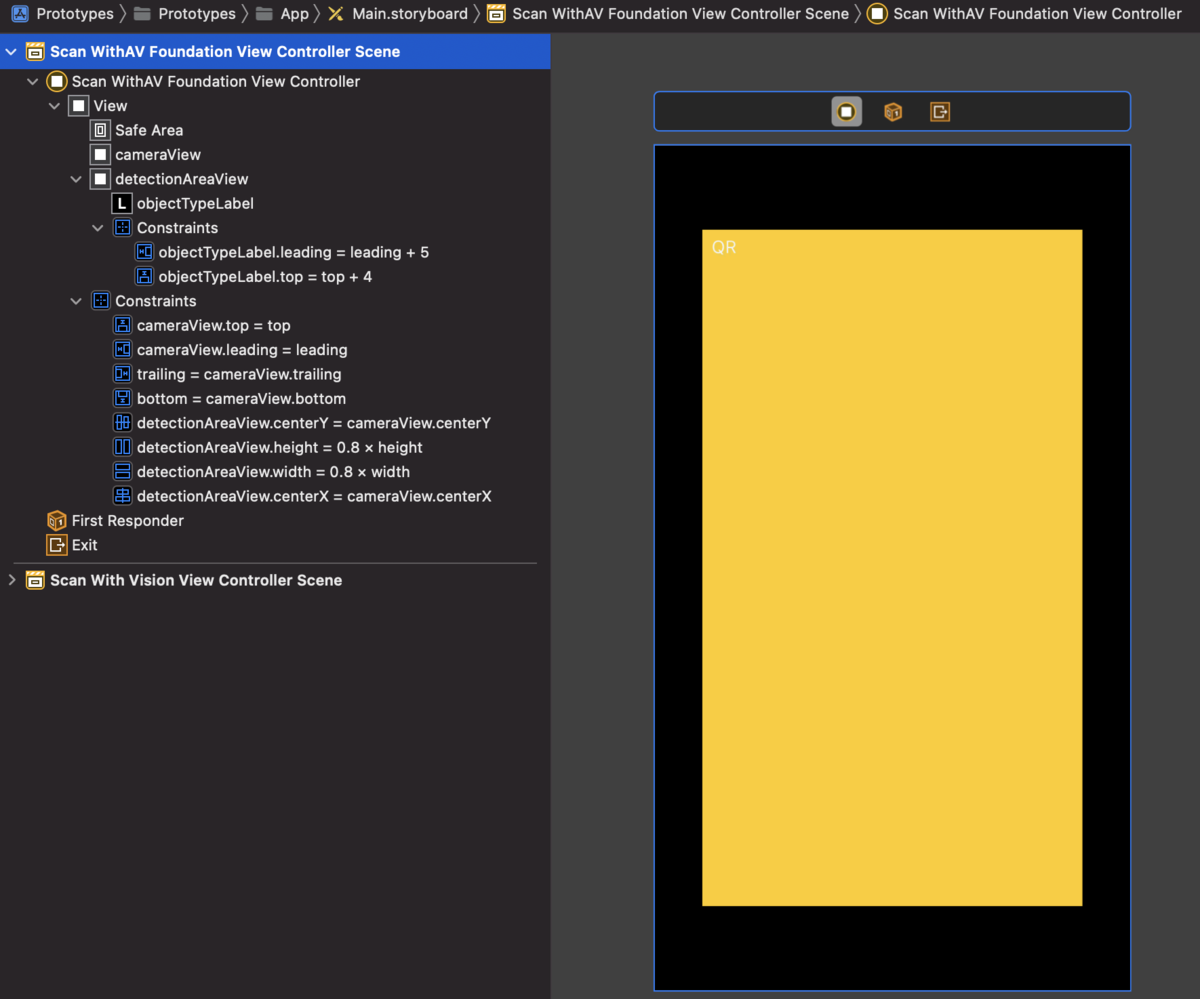Select detectionAreaView.height = 0.8 × height constraint
1200x999 pixels.
click(275, 448)
